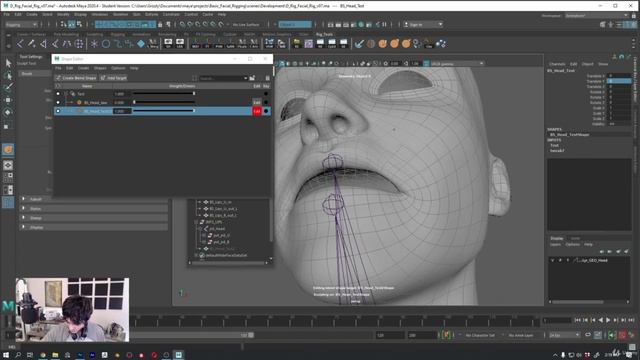
Task: Expand the Falloff section in Tool Settings
Action: pos(94,199)
